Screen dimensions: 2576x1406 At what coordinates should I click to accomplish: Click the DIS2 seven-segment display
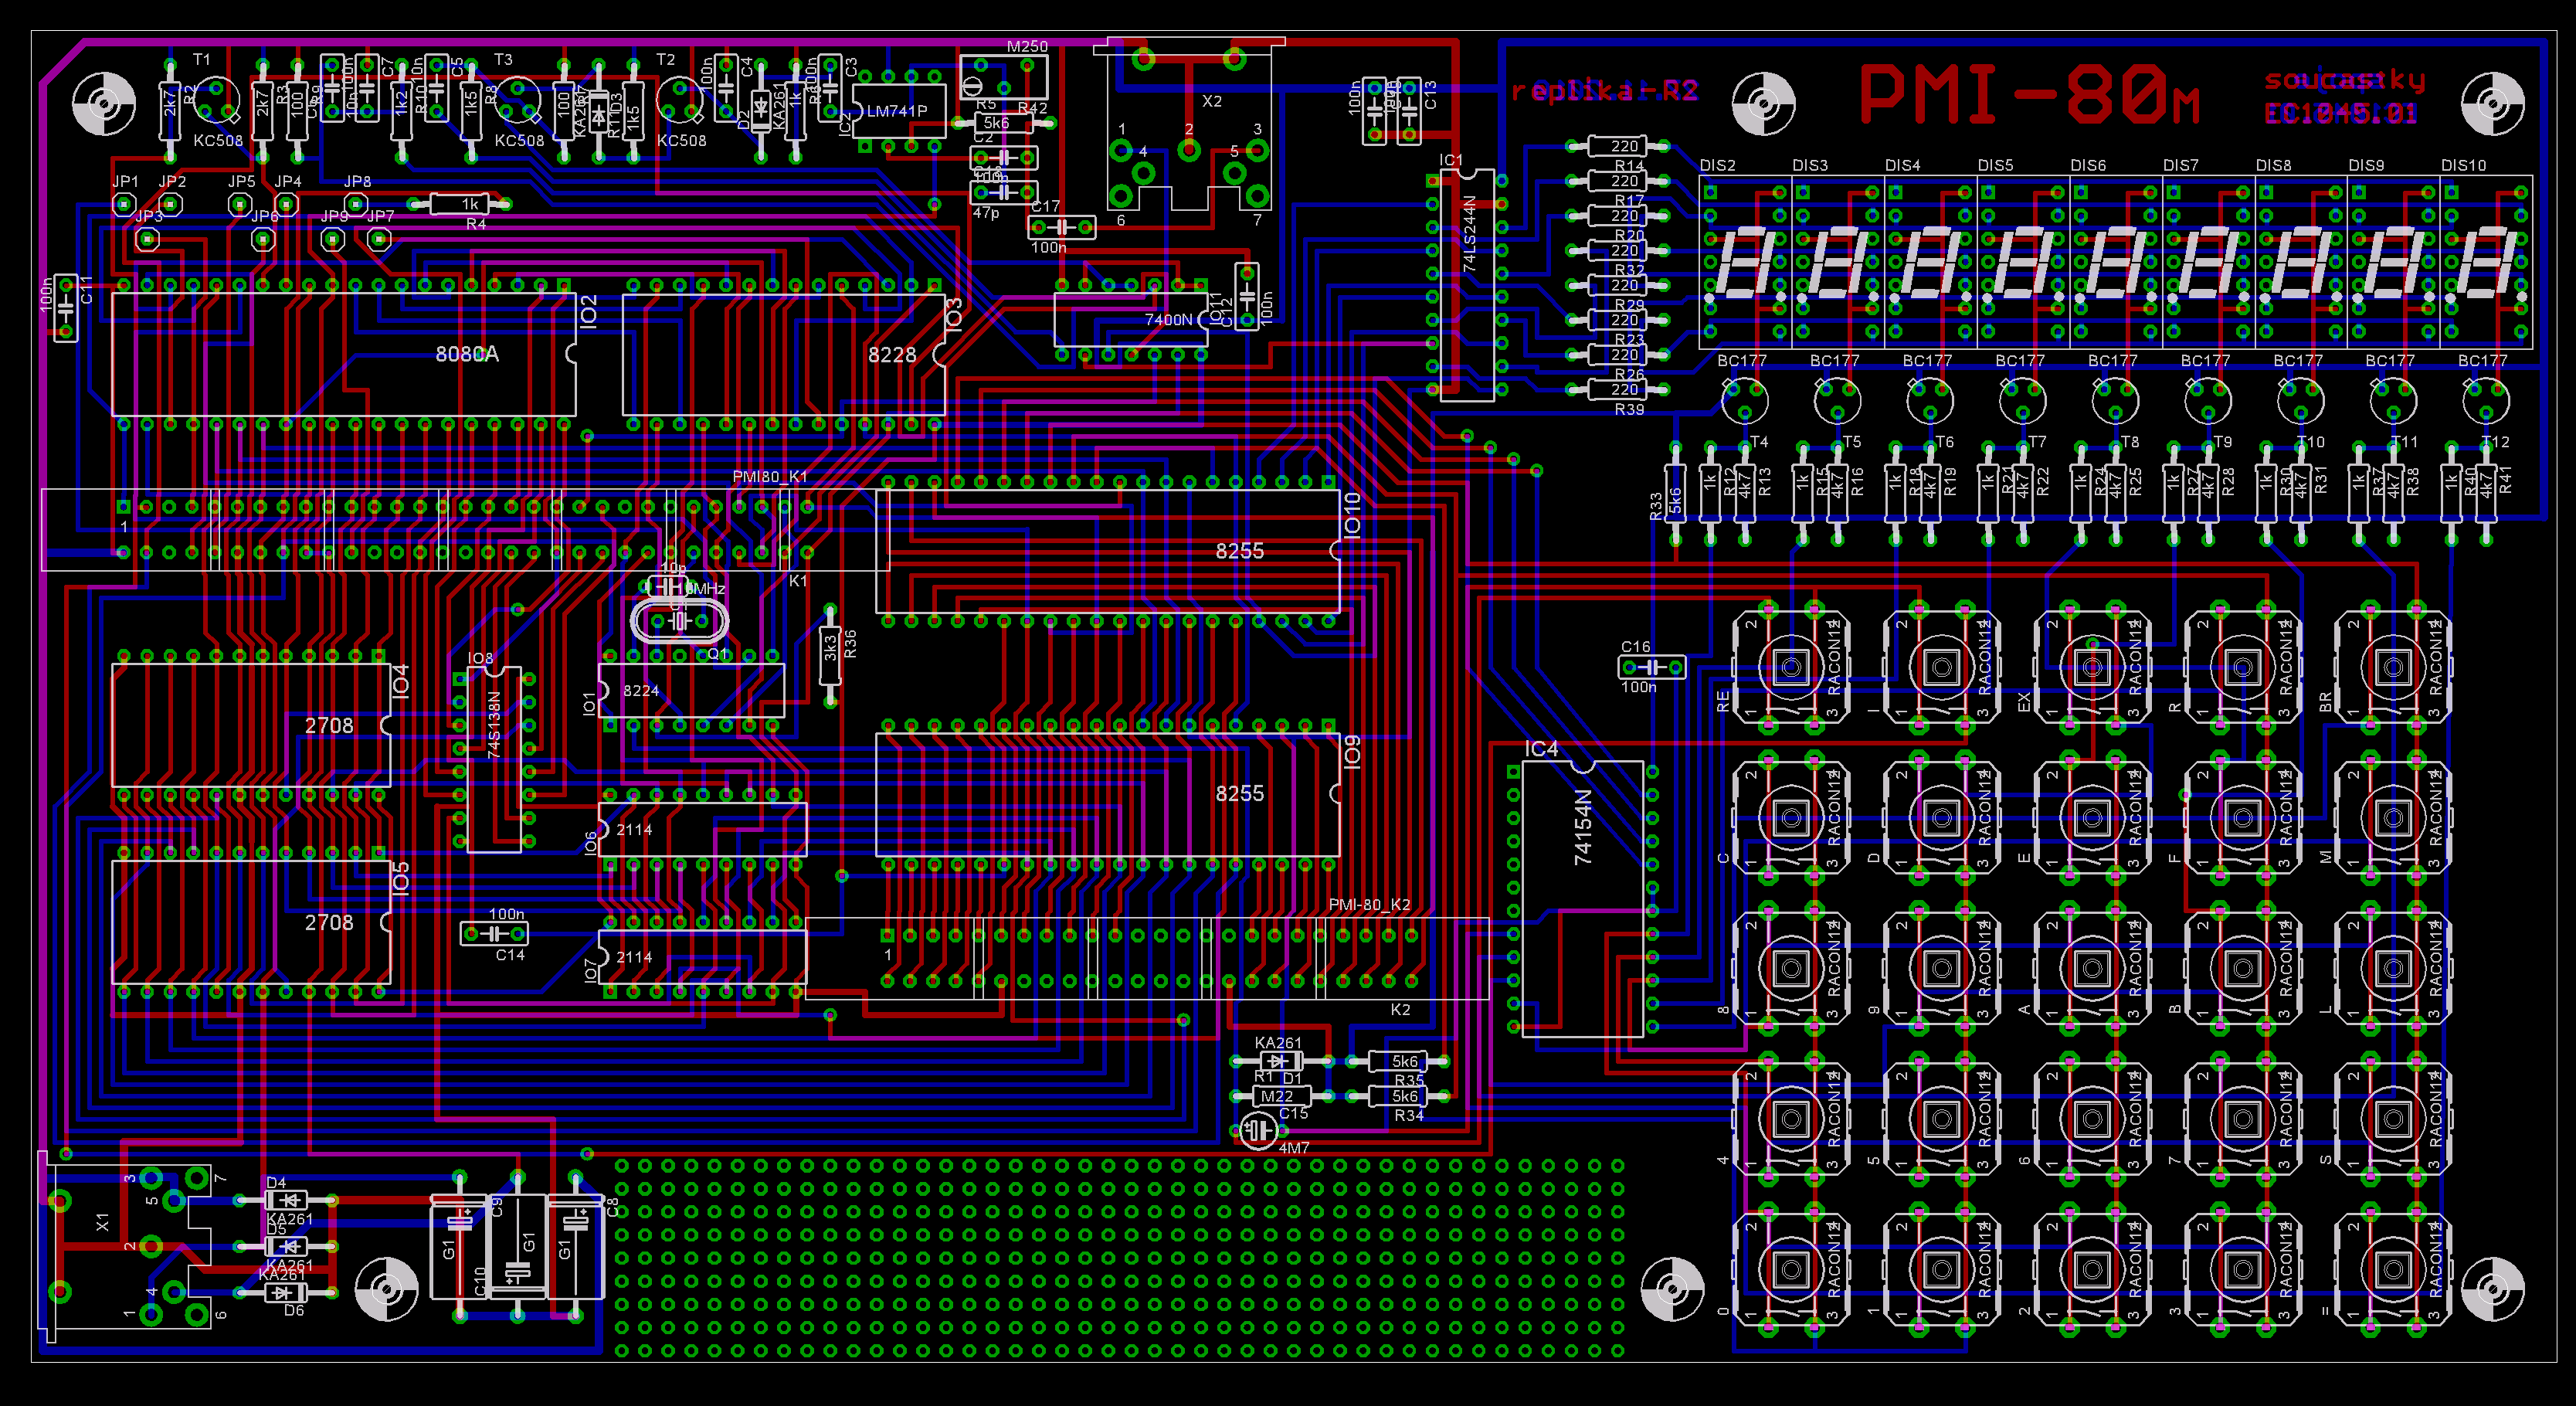tap(1744, 263)
